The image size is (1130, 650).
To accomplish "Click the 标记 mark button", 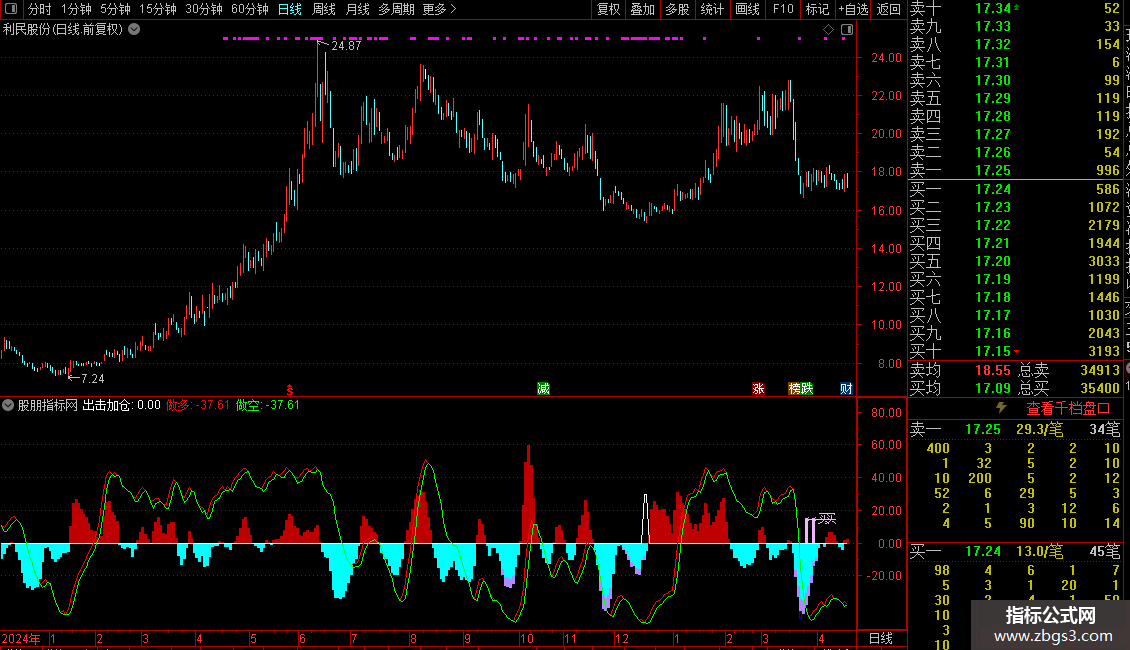I will [x=817, y=9].
